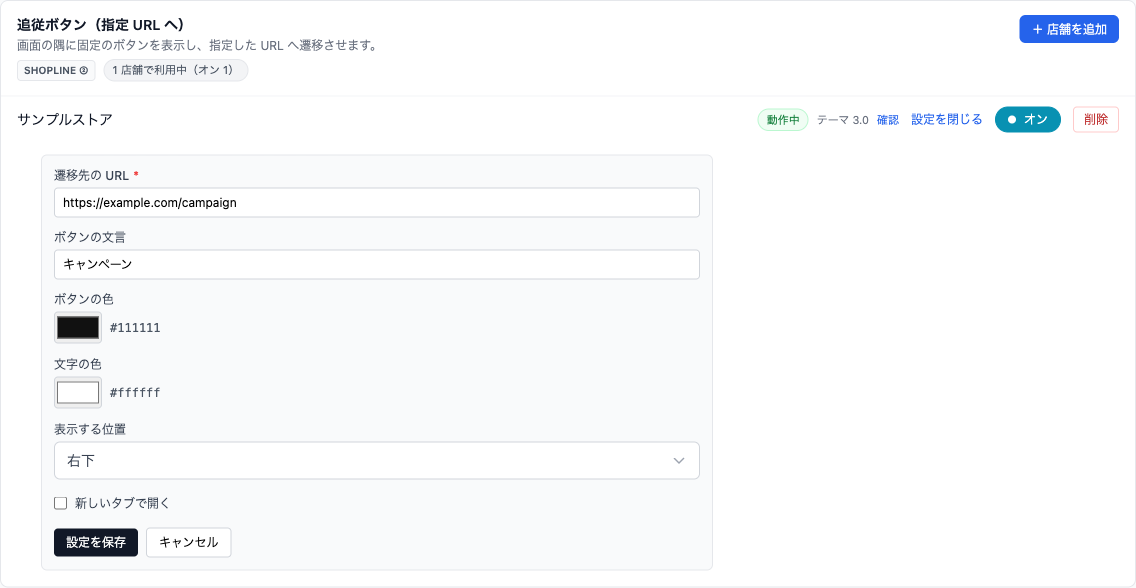1136x588 pixels.
Task: Click the キャンセル button
Action: pyautogui.click(x=188, y=542)
